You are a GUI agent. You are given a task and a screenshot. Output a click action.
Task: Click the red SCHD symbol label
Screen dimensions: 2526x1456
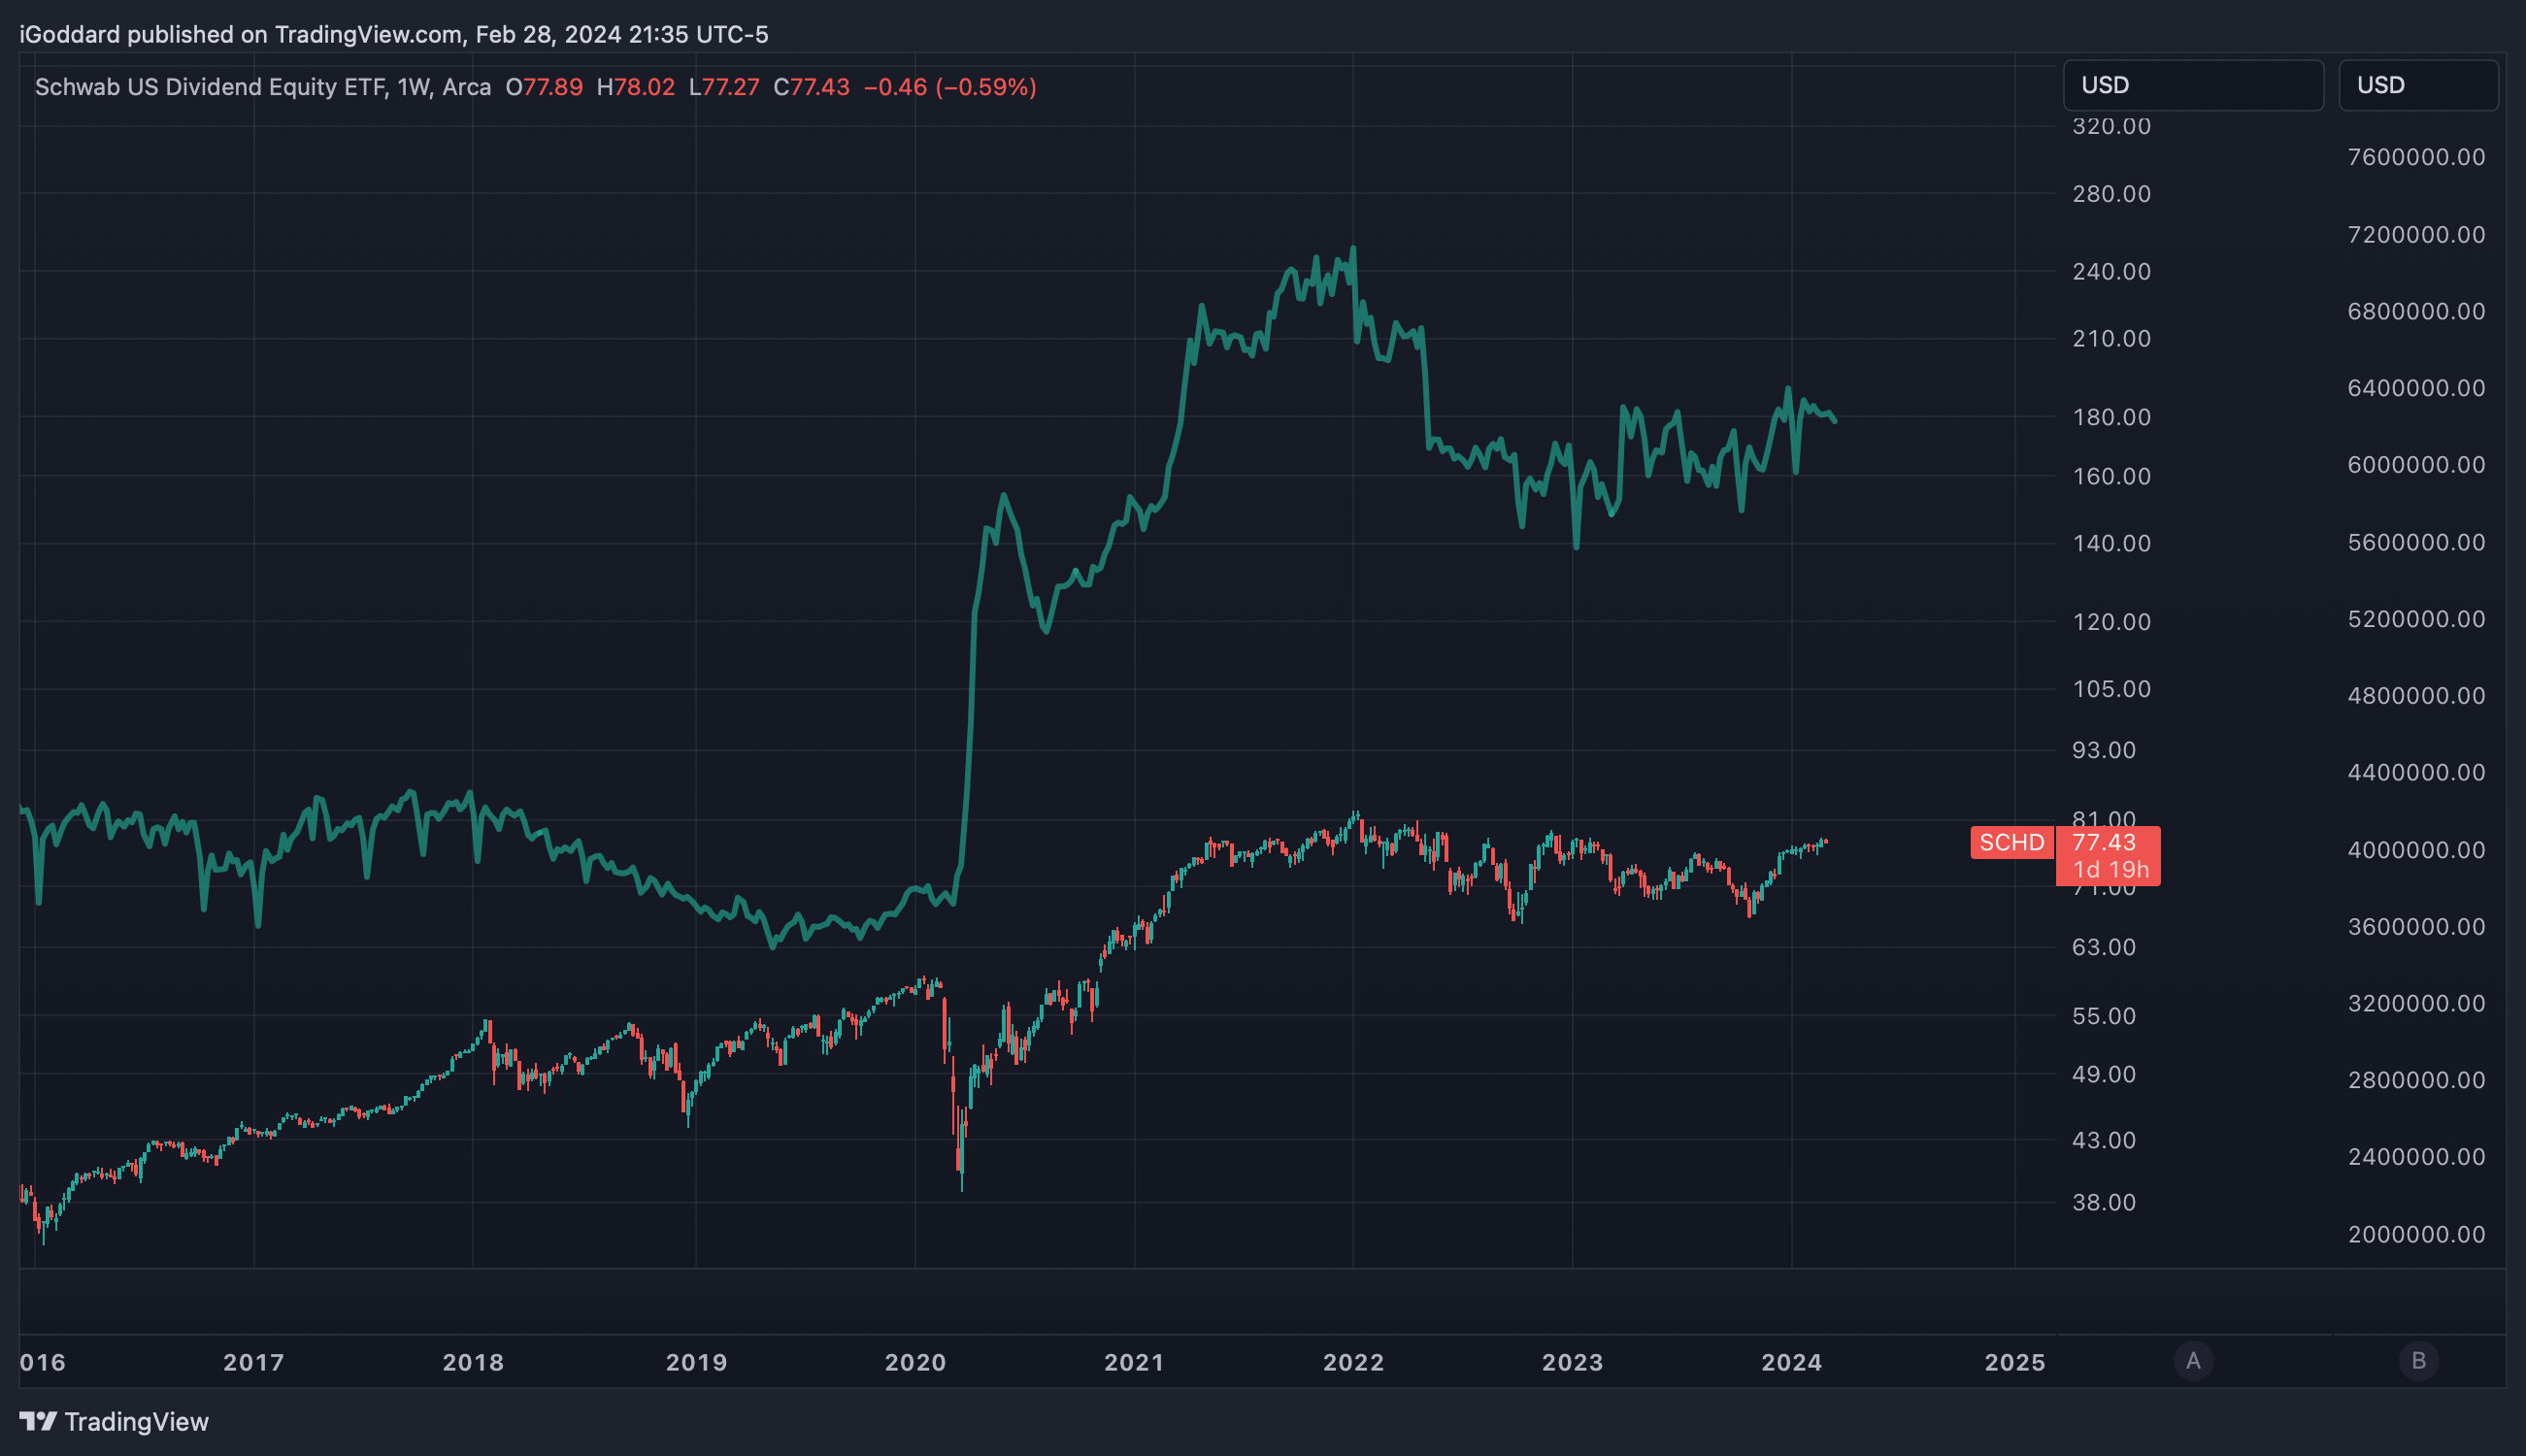coord(2012,842)
